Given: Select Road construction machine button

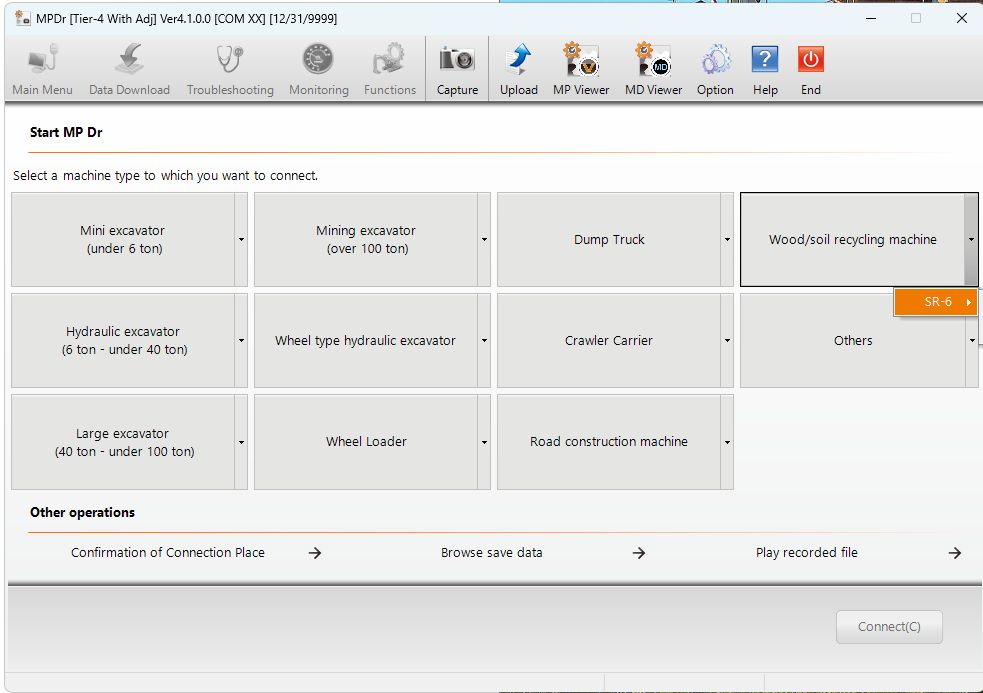Looking at the screenshot, I should 609,442.
